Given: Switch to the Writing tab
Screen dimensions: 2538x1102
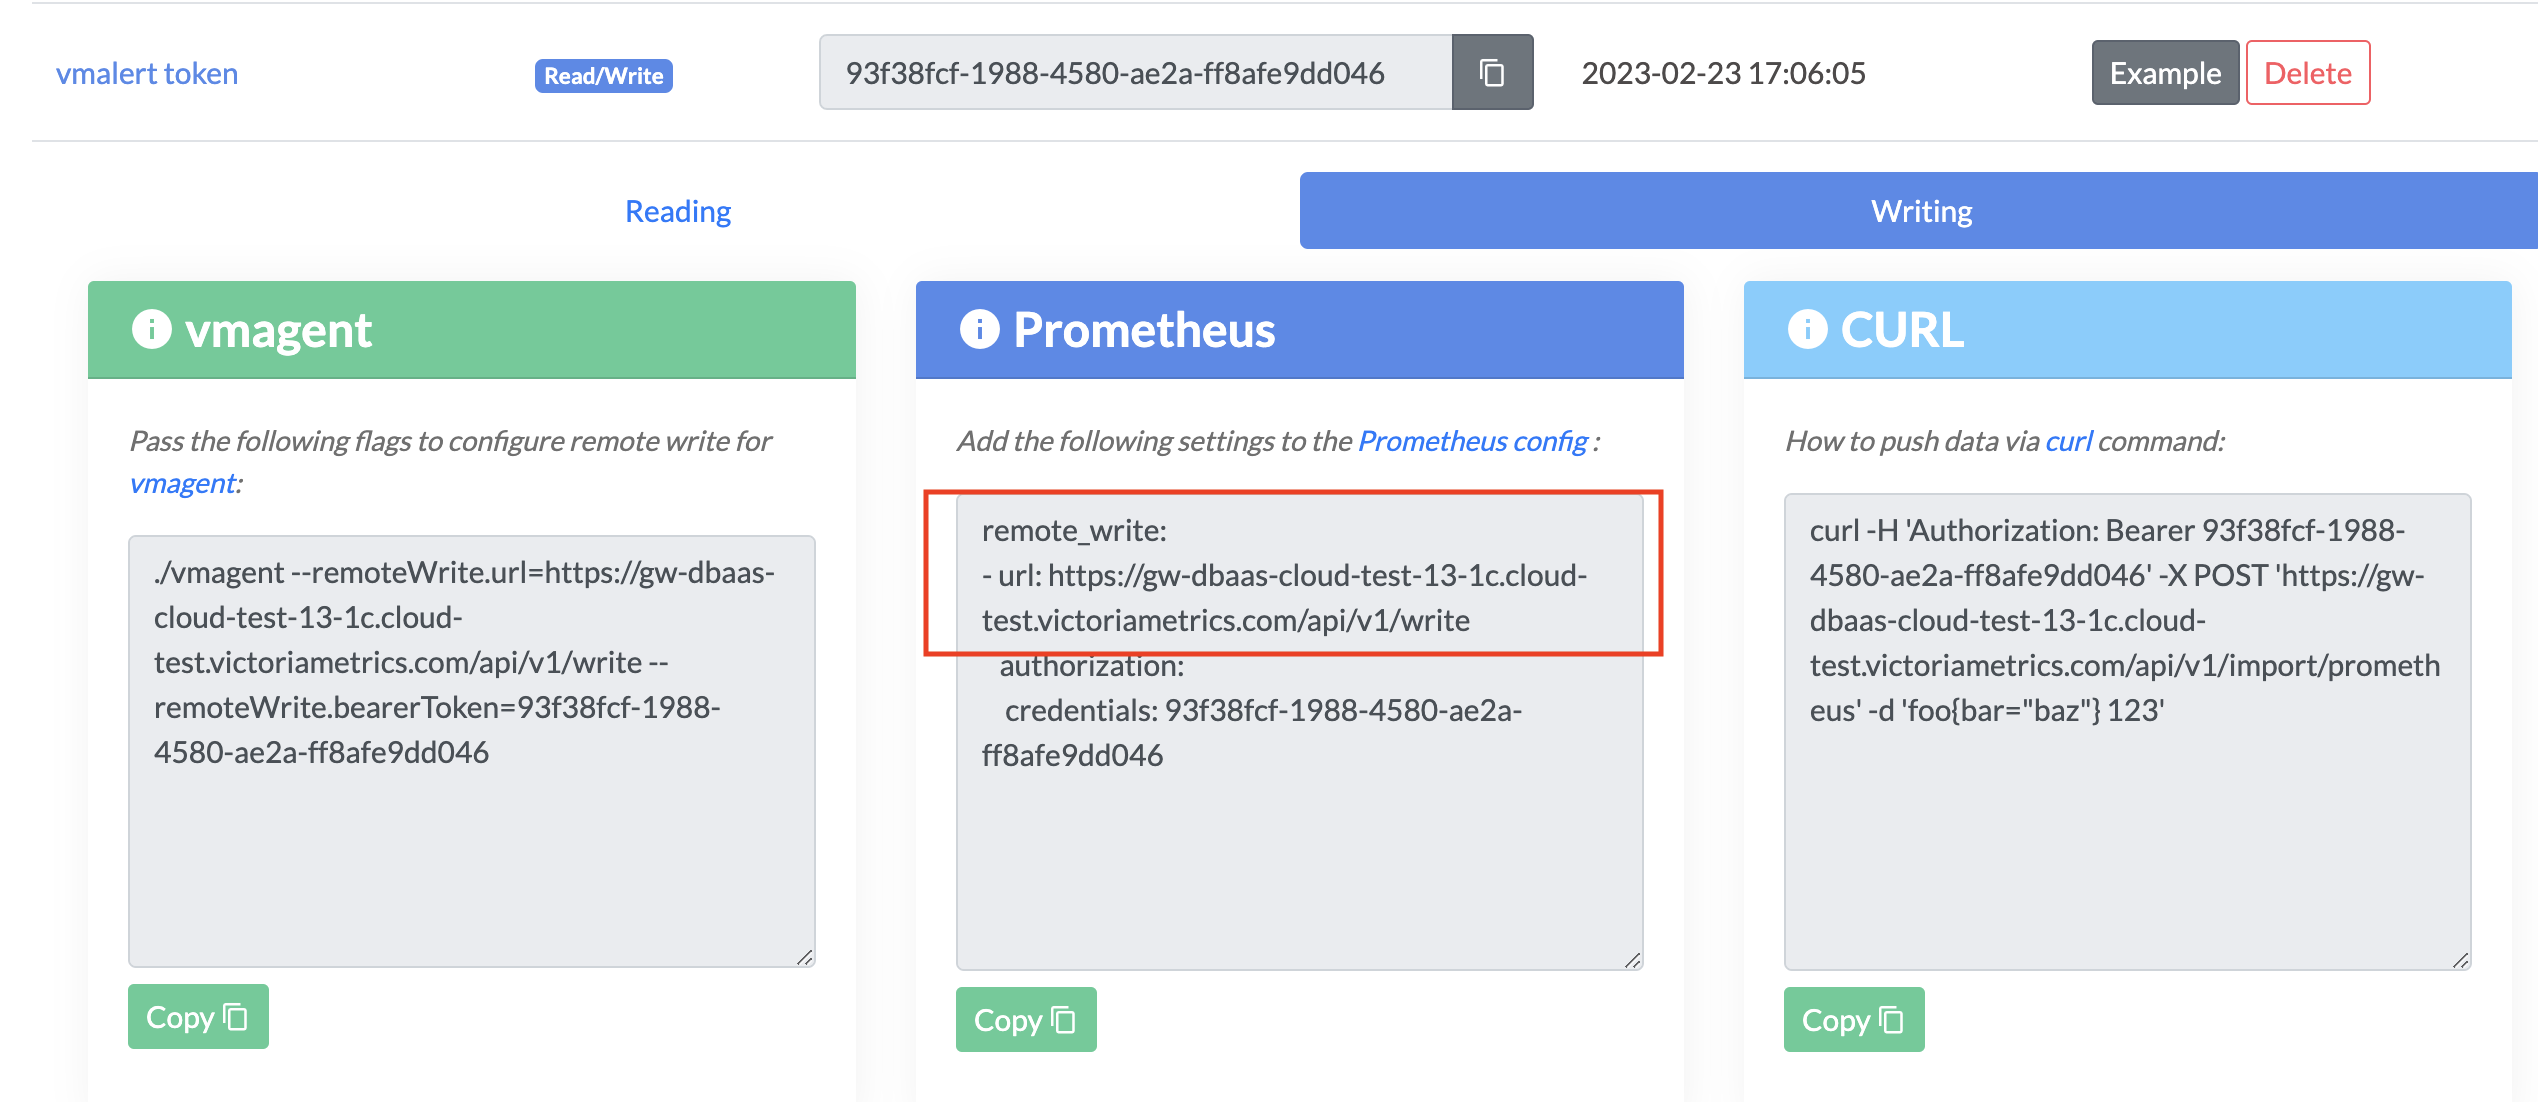Looking at the screenshot, I should tap(1918, 210).
